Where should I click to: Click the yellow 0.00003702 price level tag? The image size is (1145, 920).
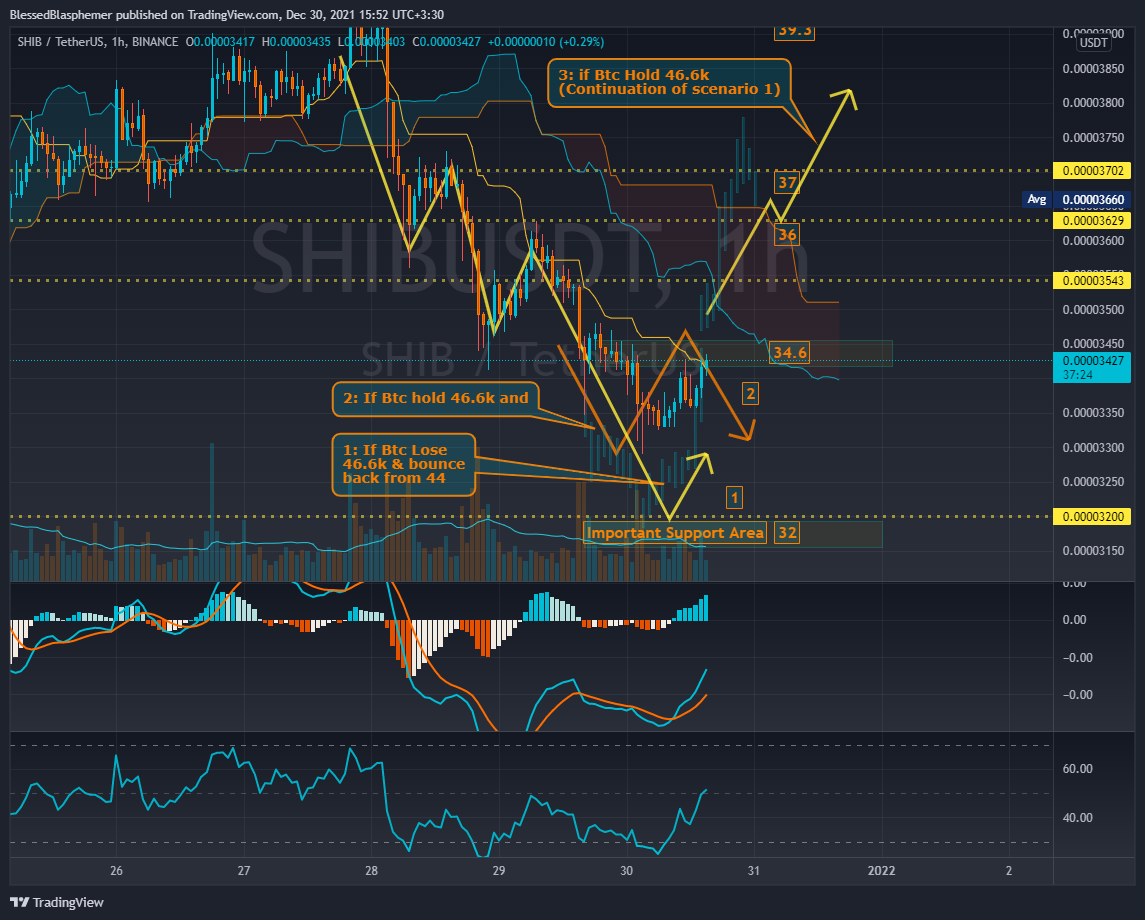click(x=1092, y=171)
